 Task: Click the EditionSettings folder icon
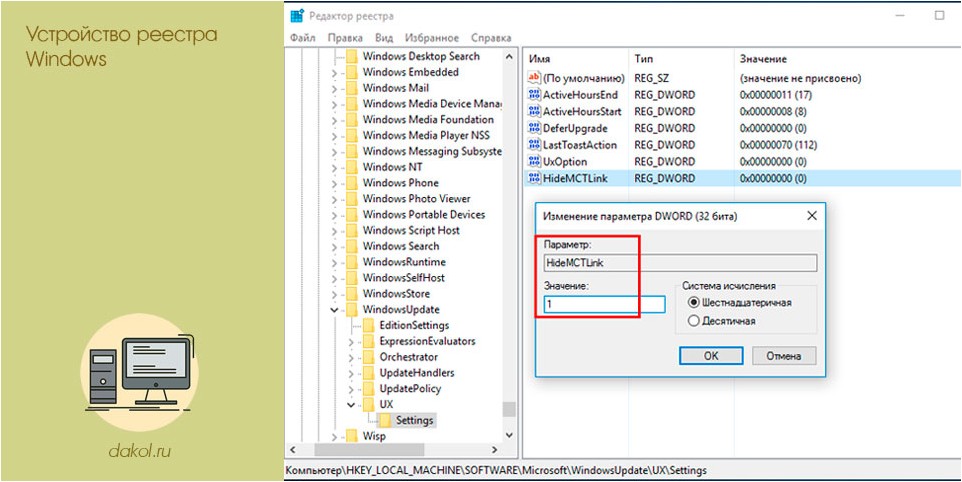tap(369, 326)
